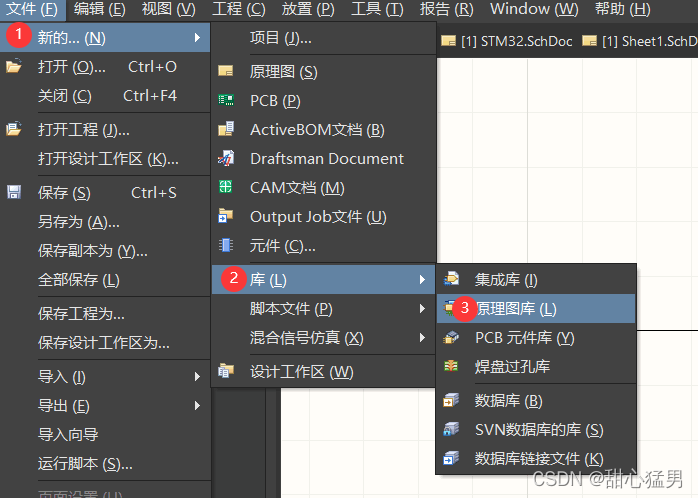Click the pad via library icon
Viewport: 698px width, 498px height.
coord(451,366)
